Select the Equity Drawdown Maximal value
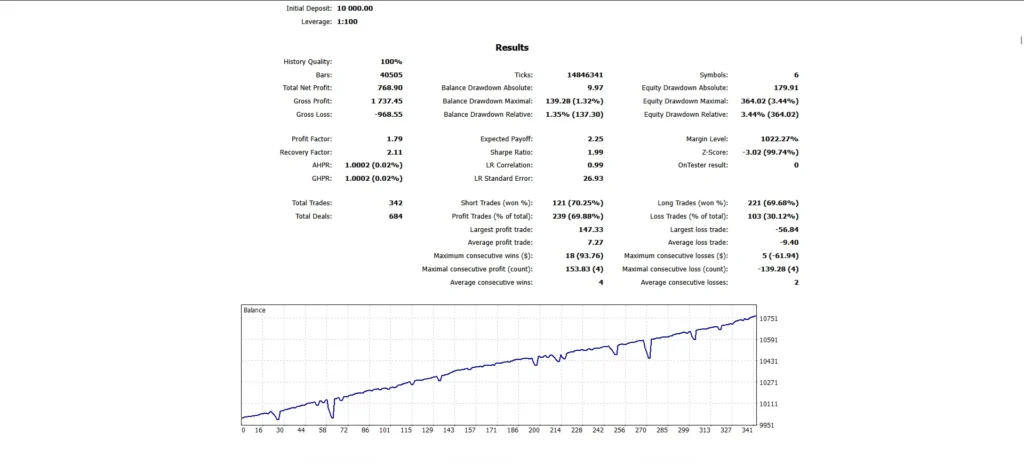Screen dimensions: 1024x466 pos(771,101)
